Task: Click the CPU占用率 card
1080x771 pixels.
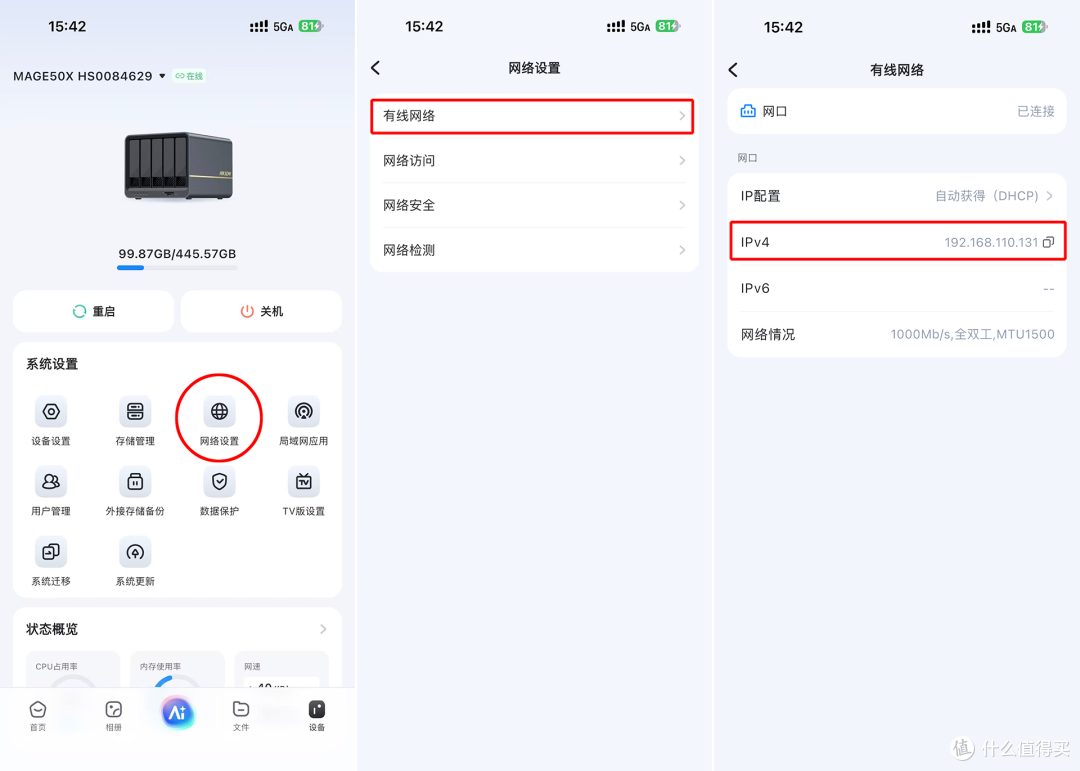Action: point(73,670)
